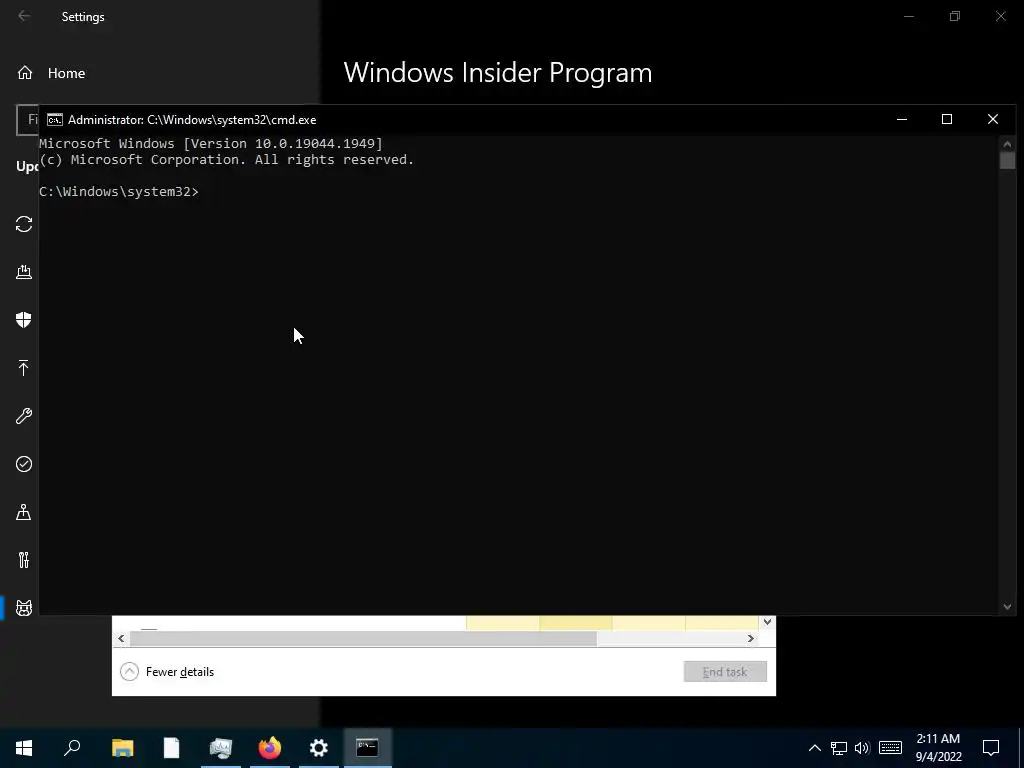Open Find my device icon in Settings
1024x768 pixels.
24,512
